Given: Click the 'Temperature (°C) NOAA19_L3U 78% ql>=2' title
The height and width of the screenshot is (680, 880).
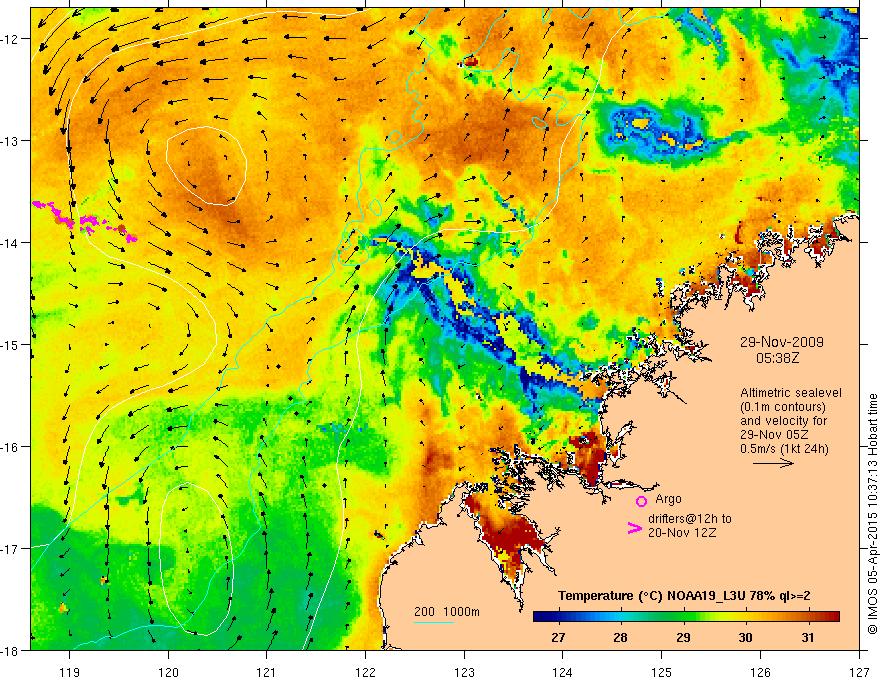Looking at the screenshot, I should pos(684,596).
